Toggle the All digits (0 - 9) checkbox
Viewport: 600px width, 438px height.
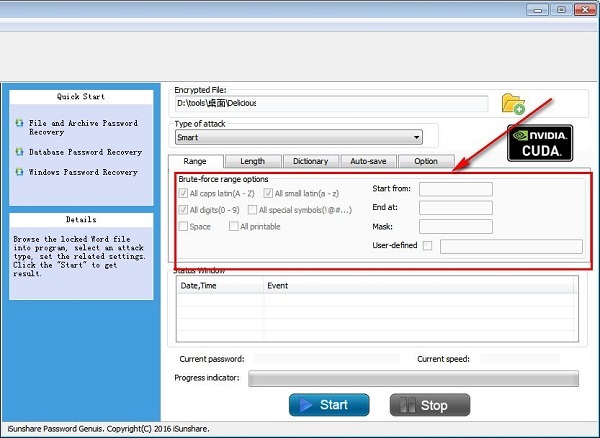[182, 210]
